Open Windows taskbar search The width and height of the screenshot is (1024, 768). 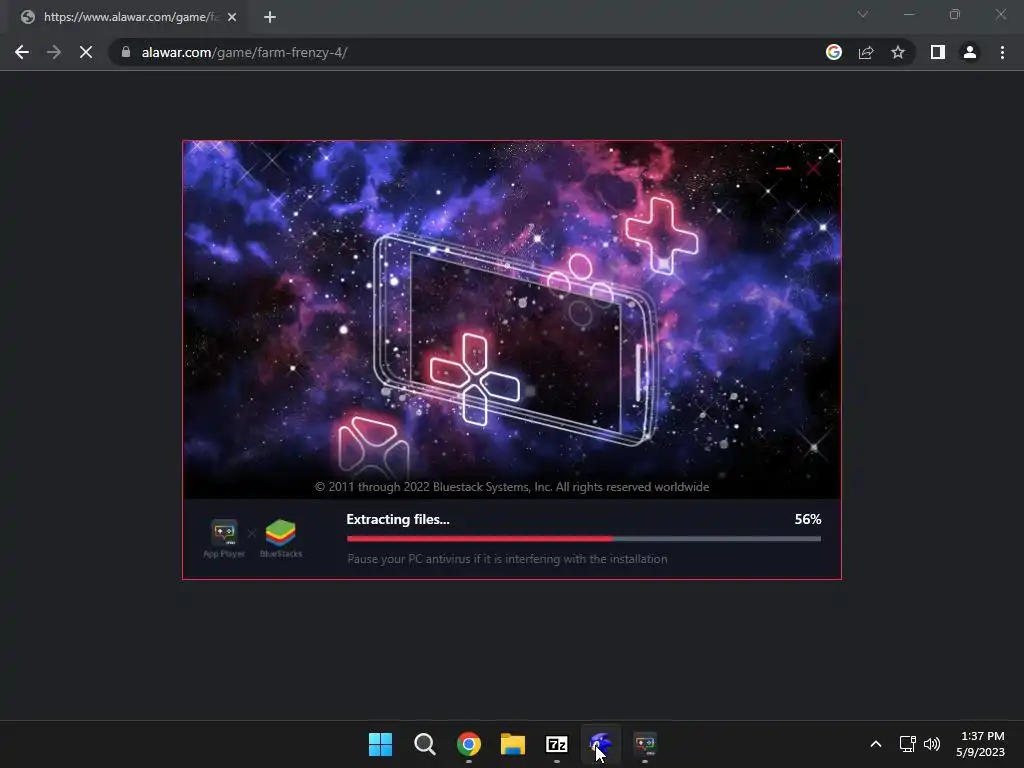[424, 744]
